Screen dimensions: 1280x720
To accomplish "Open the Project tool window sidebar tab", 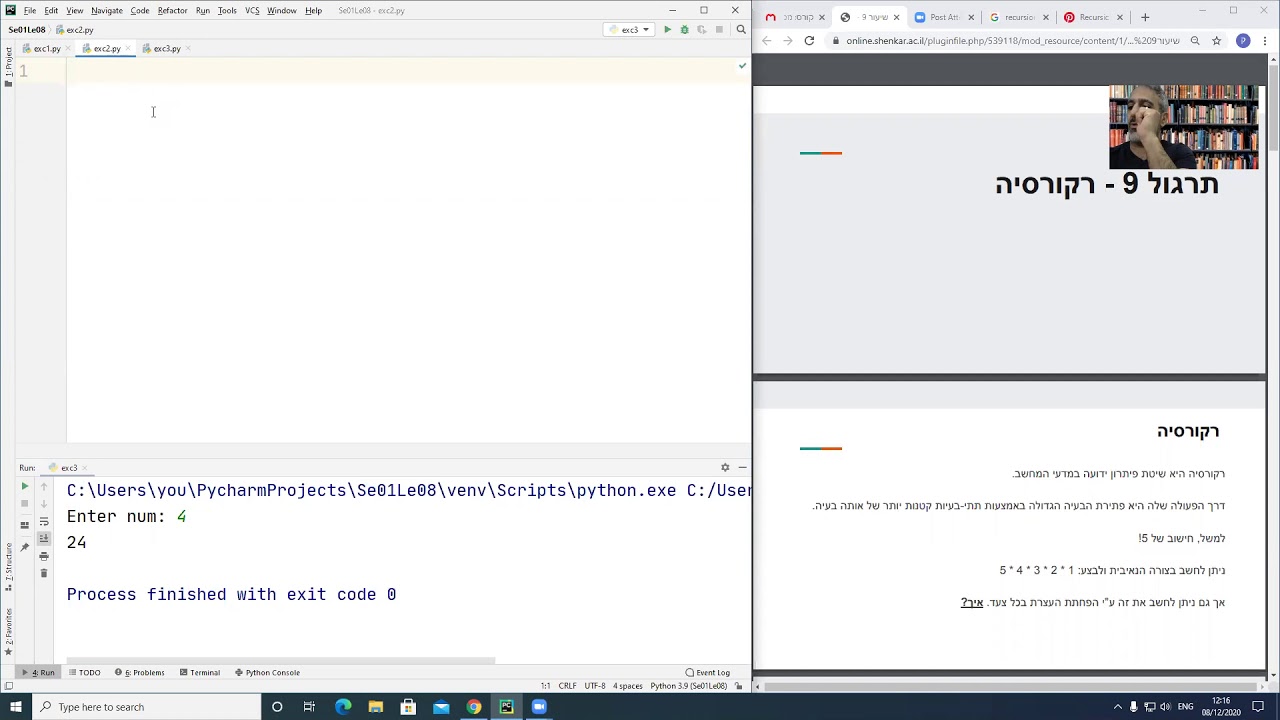I will pos(8,66).
